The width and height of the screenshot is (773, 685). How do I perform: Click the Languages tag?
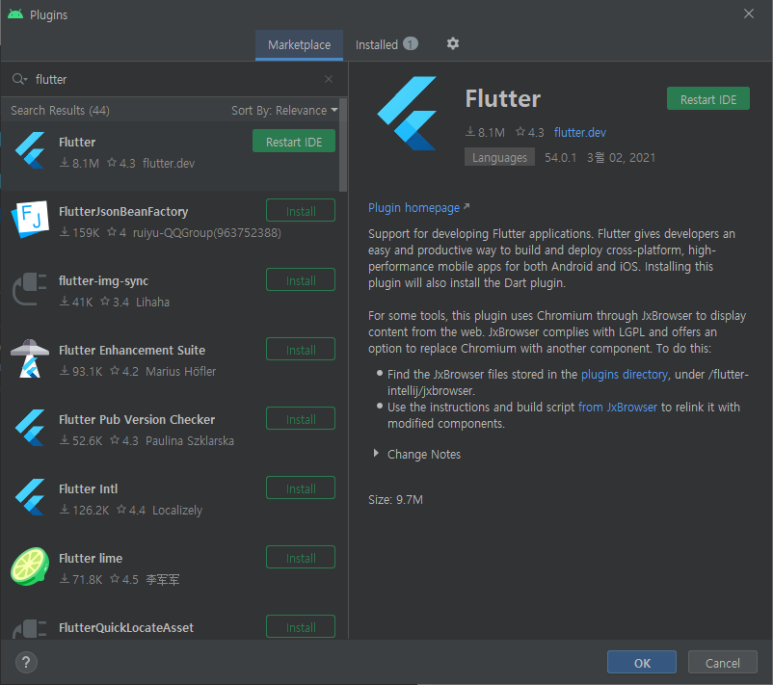499,157
